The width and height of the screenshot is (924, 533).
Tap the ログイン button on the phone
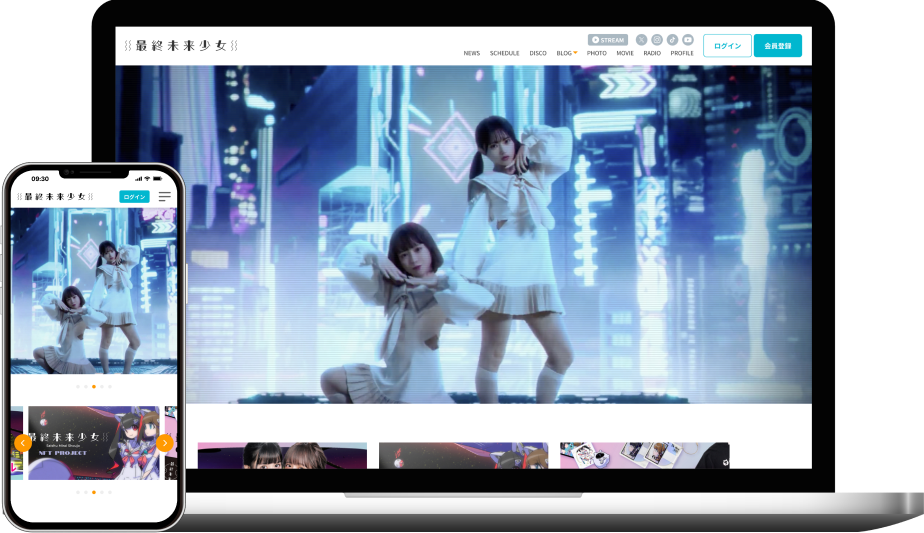[134, 197]
